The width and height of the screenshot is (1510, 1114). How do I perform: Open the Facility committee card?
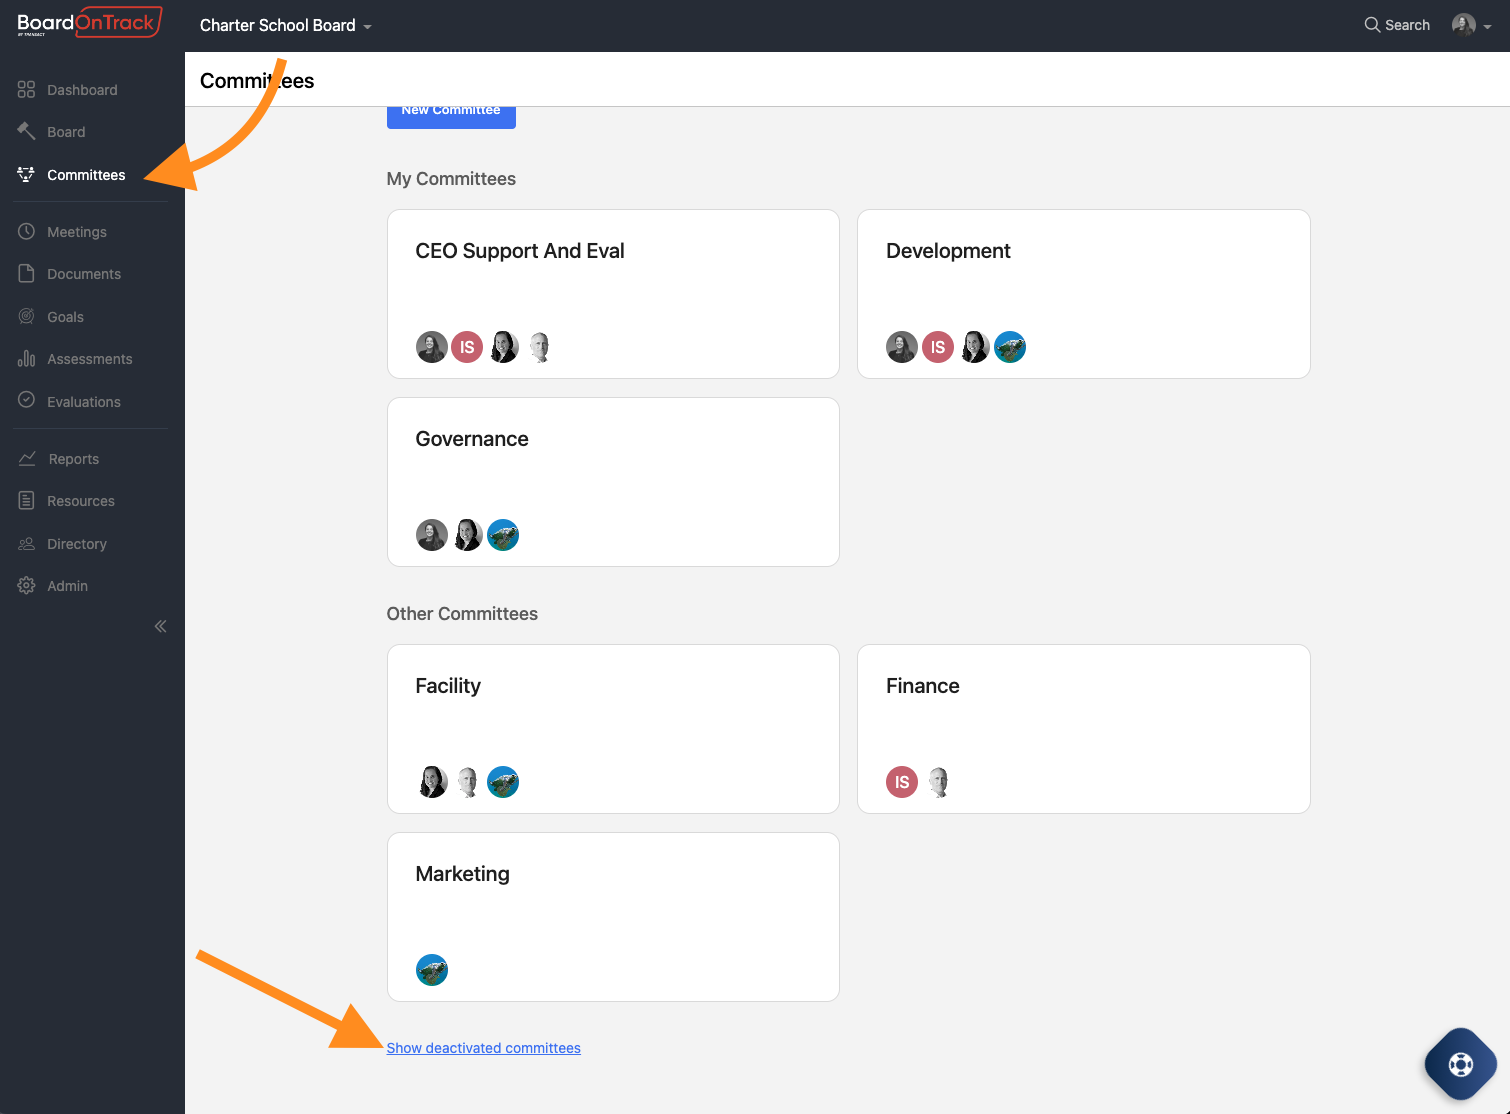tap(613, 729)
